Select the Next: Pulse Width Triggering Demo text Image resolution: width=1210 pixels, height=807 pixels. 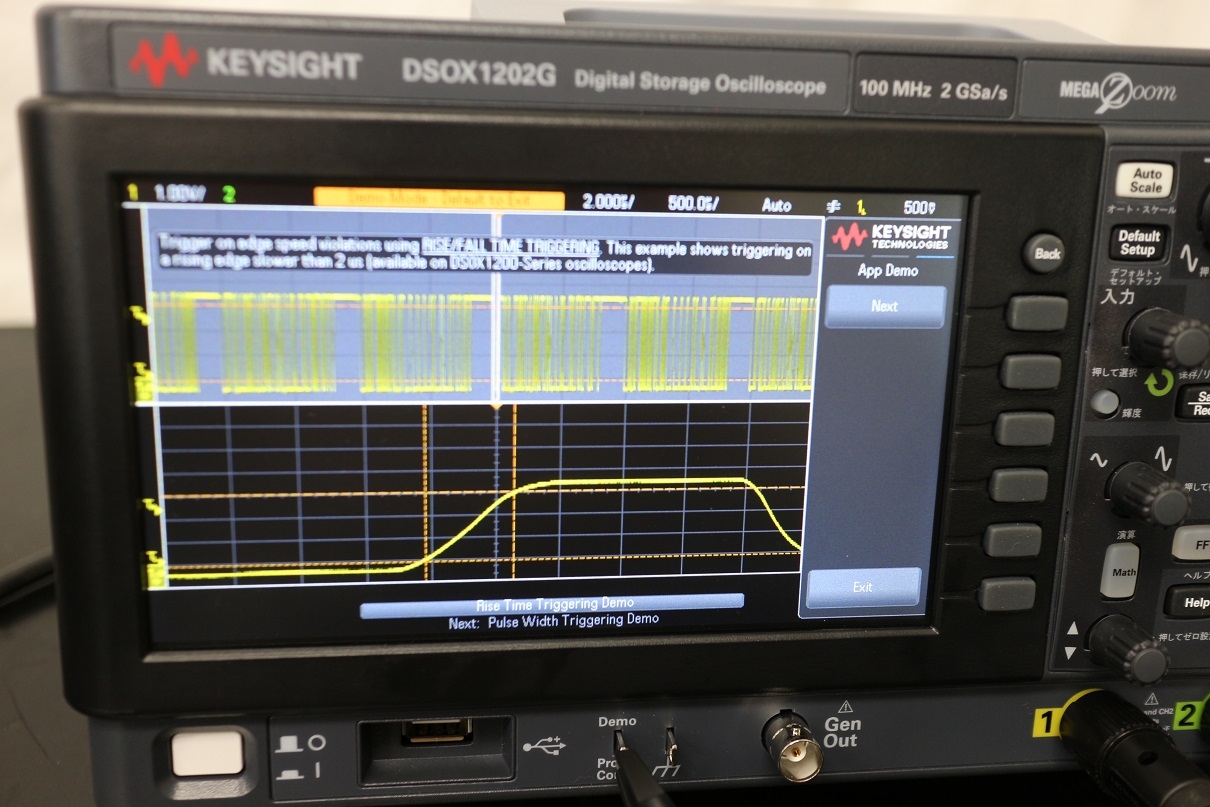[x=553, y=619]
